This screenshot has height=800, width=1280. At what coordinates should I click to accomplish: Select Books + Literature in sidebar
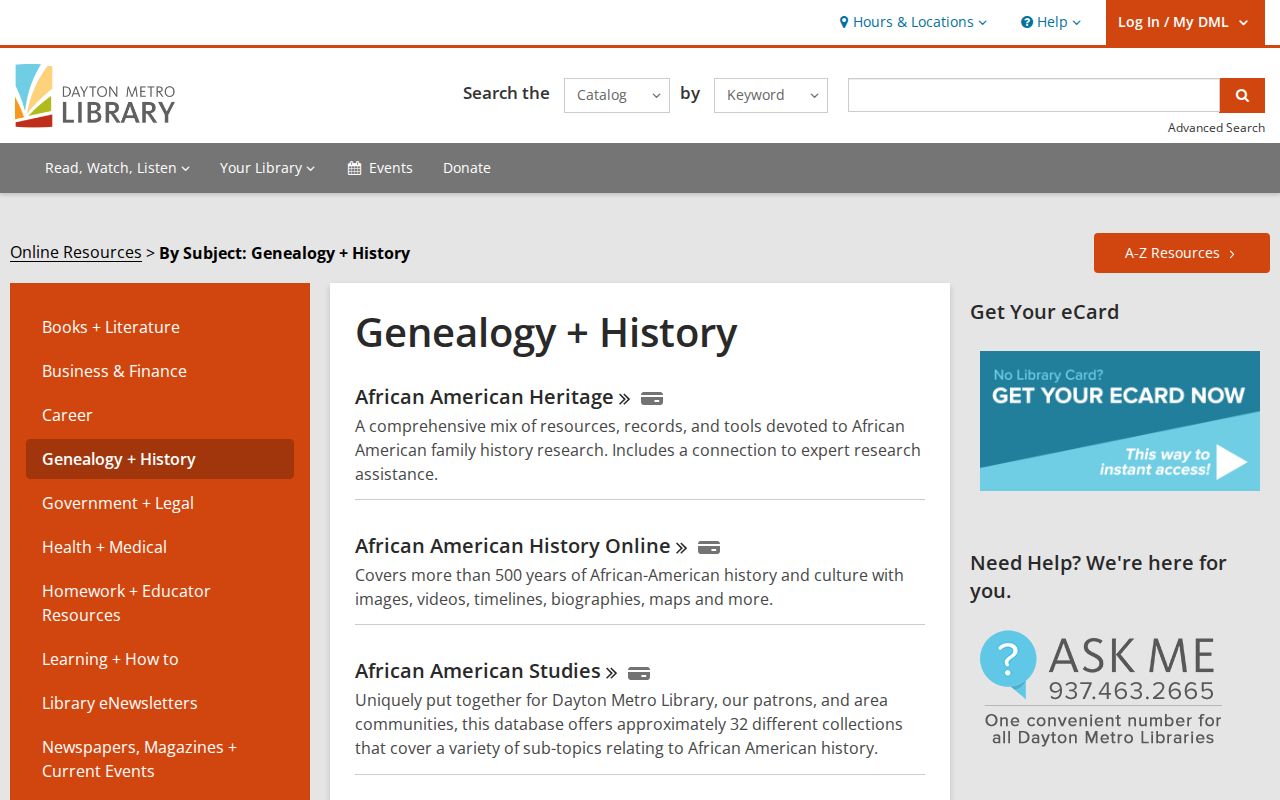(160, 327)
